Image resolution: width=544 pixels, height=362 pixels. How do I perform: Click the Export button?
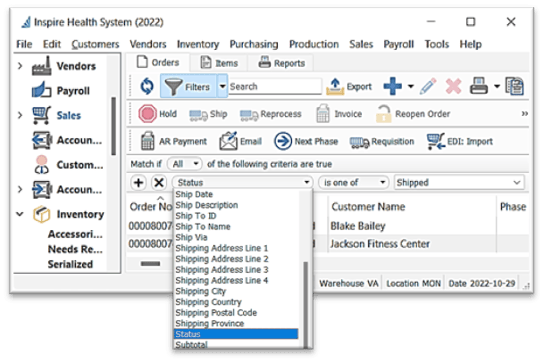click(349, 86)
